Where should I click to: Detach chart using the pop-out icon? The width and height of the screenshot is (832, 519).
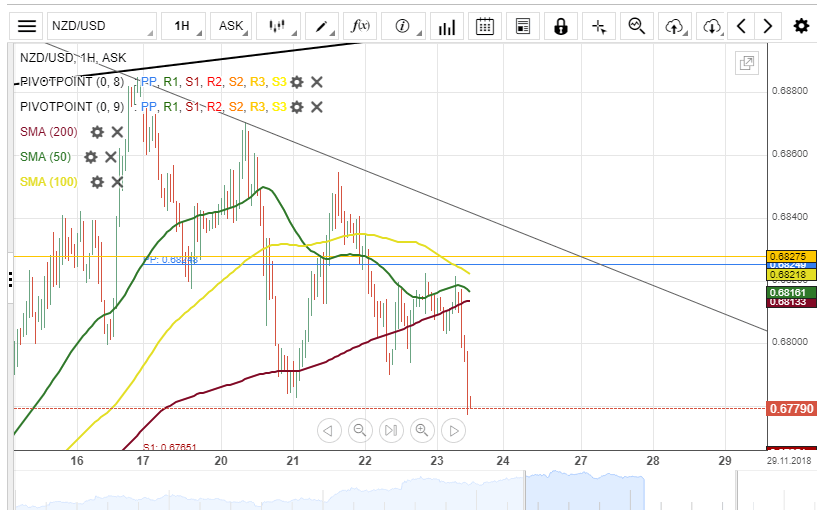(x=746, y=64)
